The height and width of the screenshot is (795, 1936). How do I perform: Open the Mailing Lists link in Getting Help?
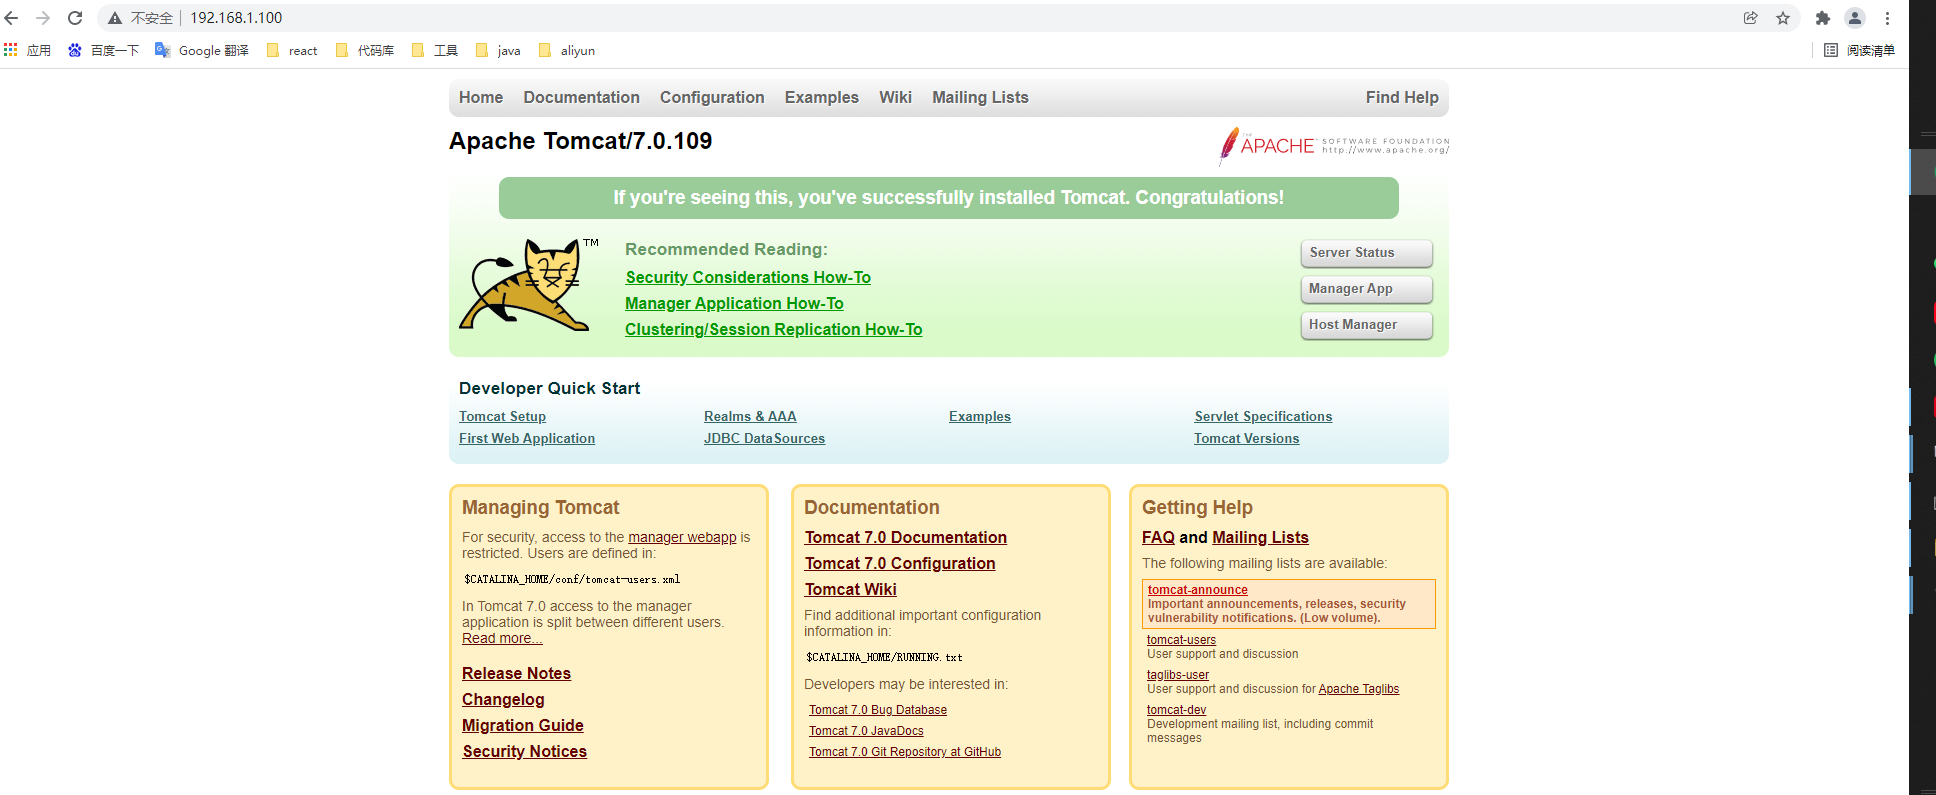1260,537
